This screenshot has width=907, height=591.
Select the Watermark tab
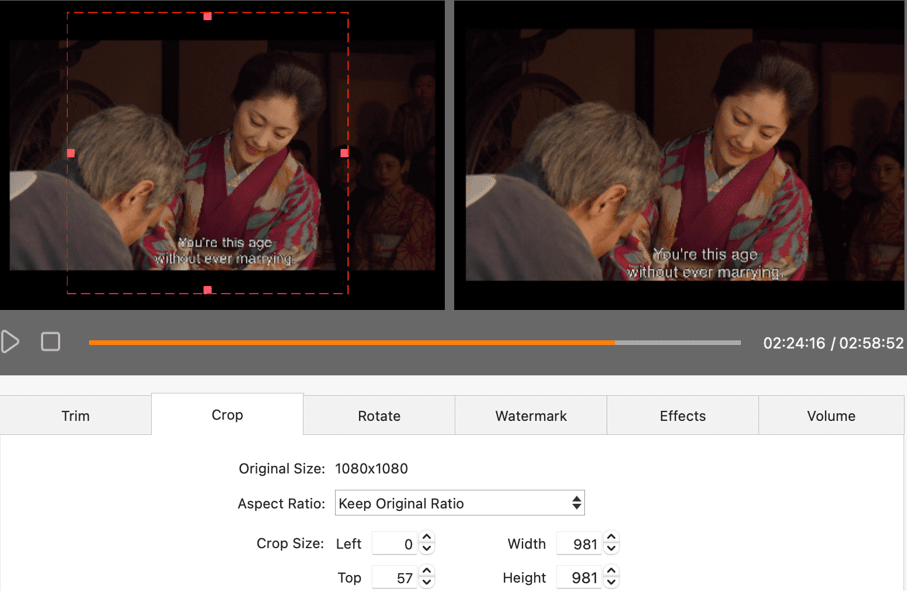531,415
